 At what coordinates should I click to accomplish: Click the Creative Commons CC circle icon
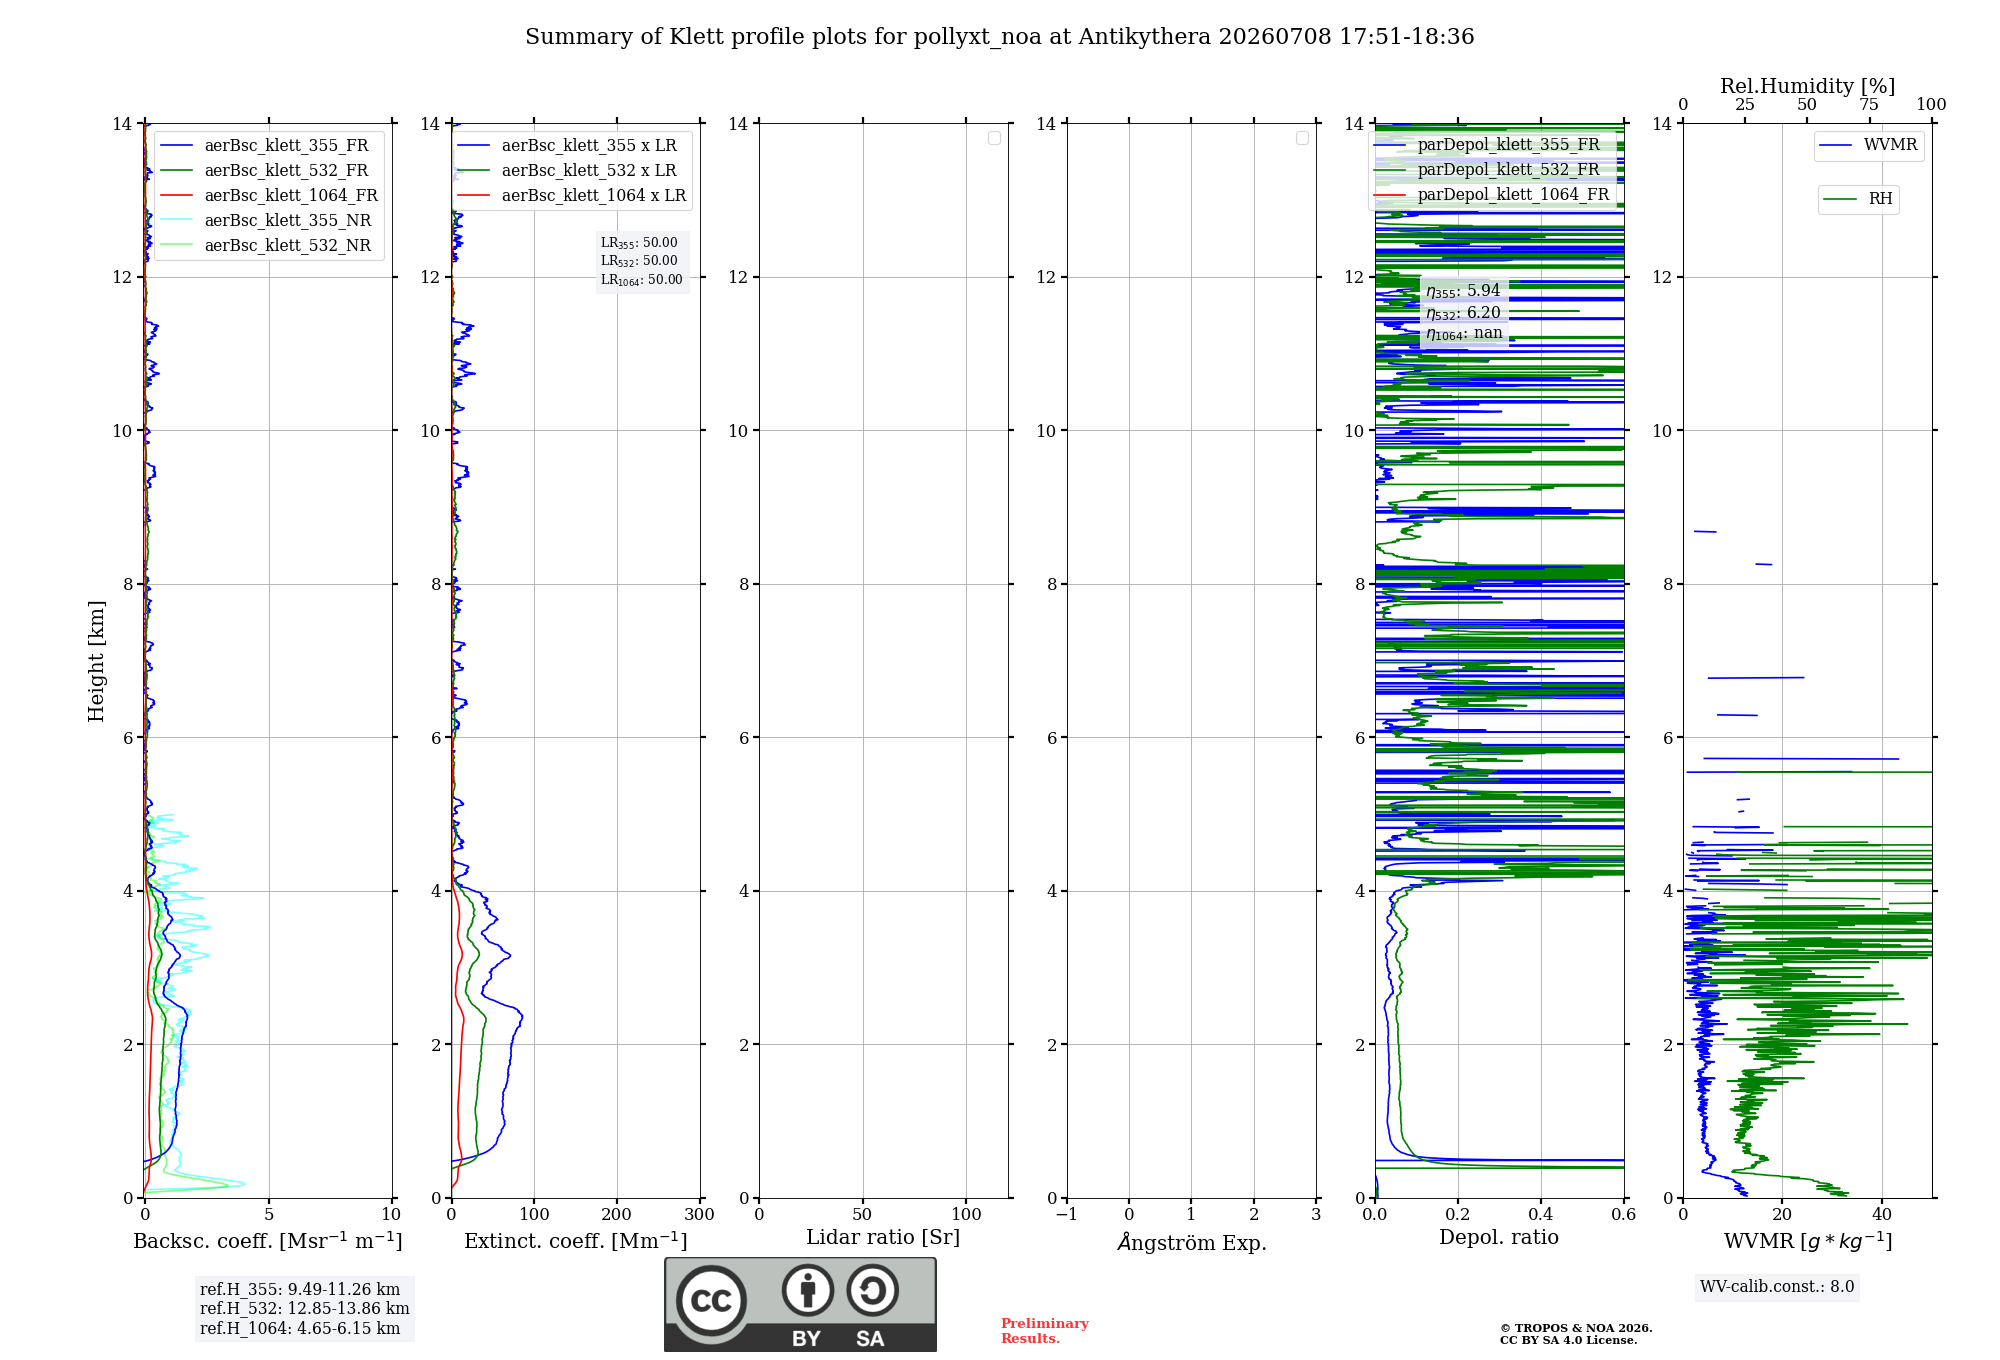pos(711,1301)
